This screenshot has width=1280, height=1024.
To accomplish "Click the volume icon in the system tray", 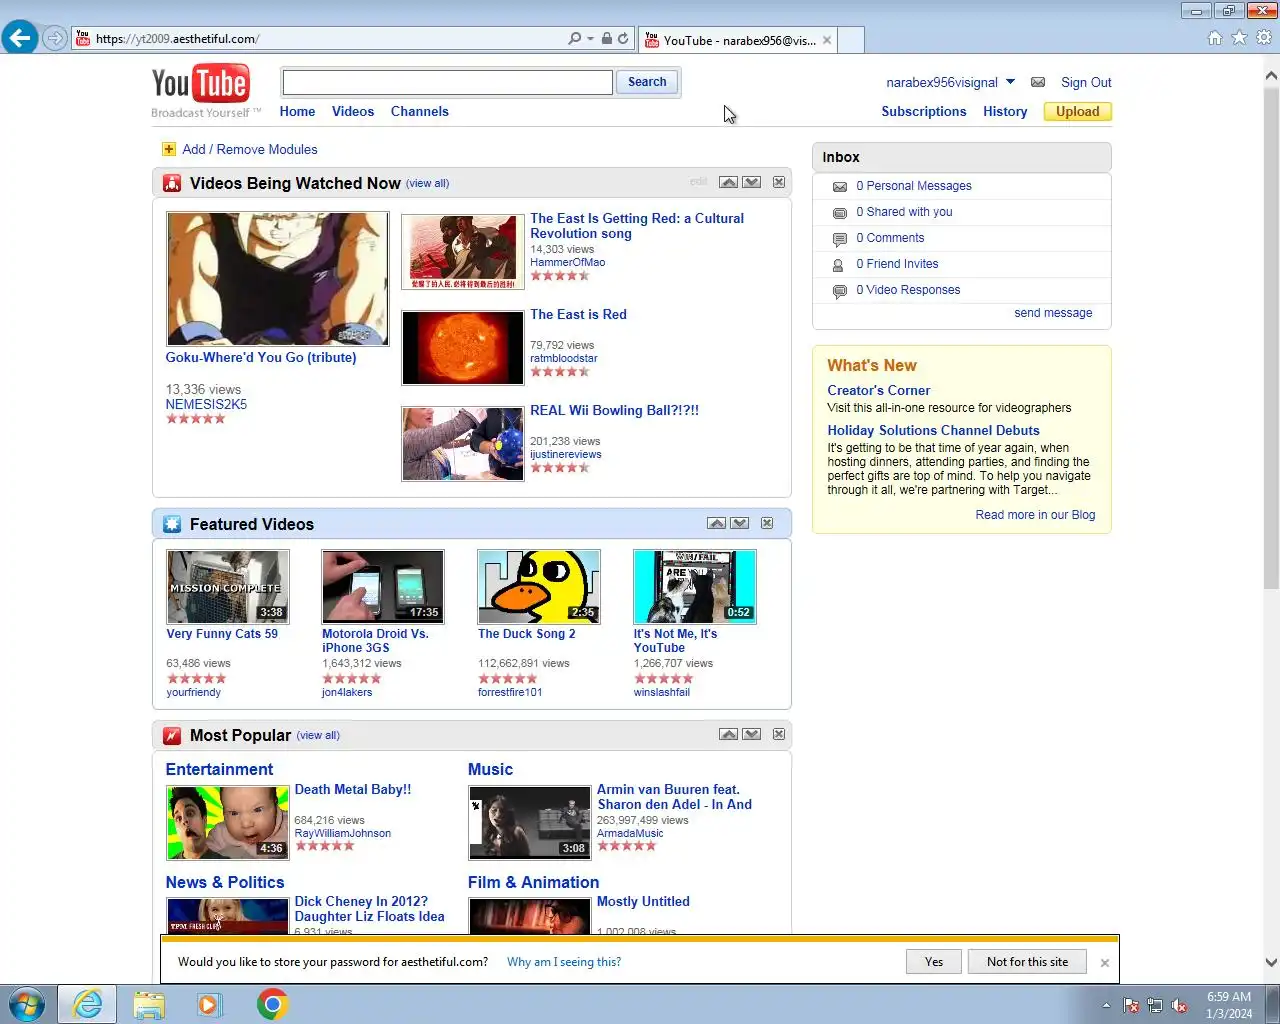I will tap(1179, 1006).
